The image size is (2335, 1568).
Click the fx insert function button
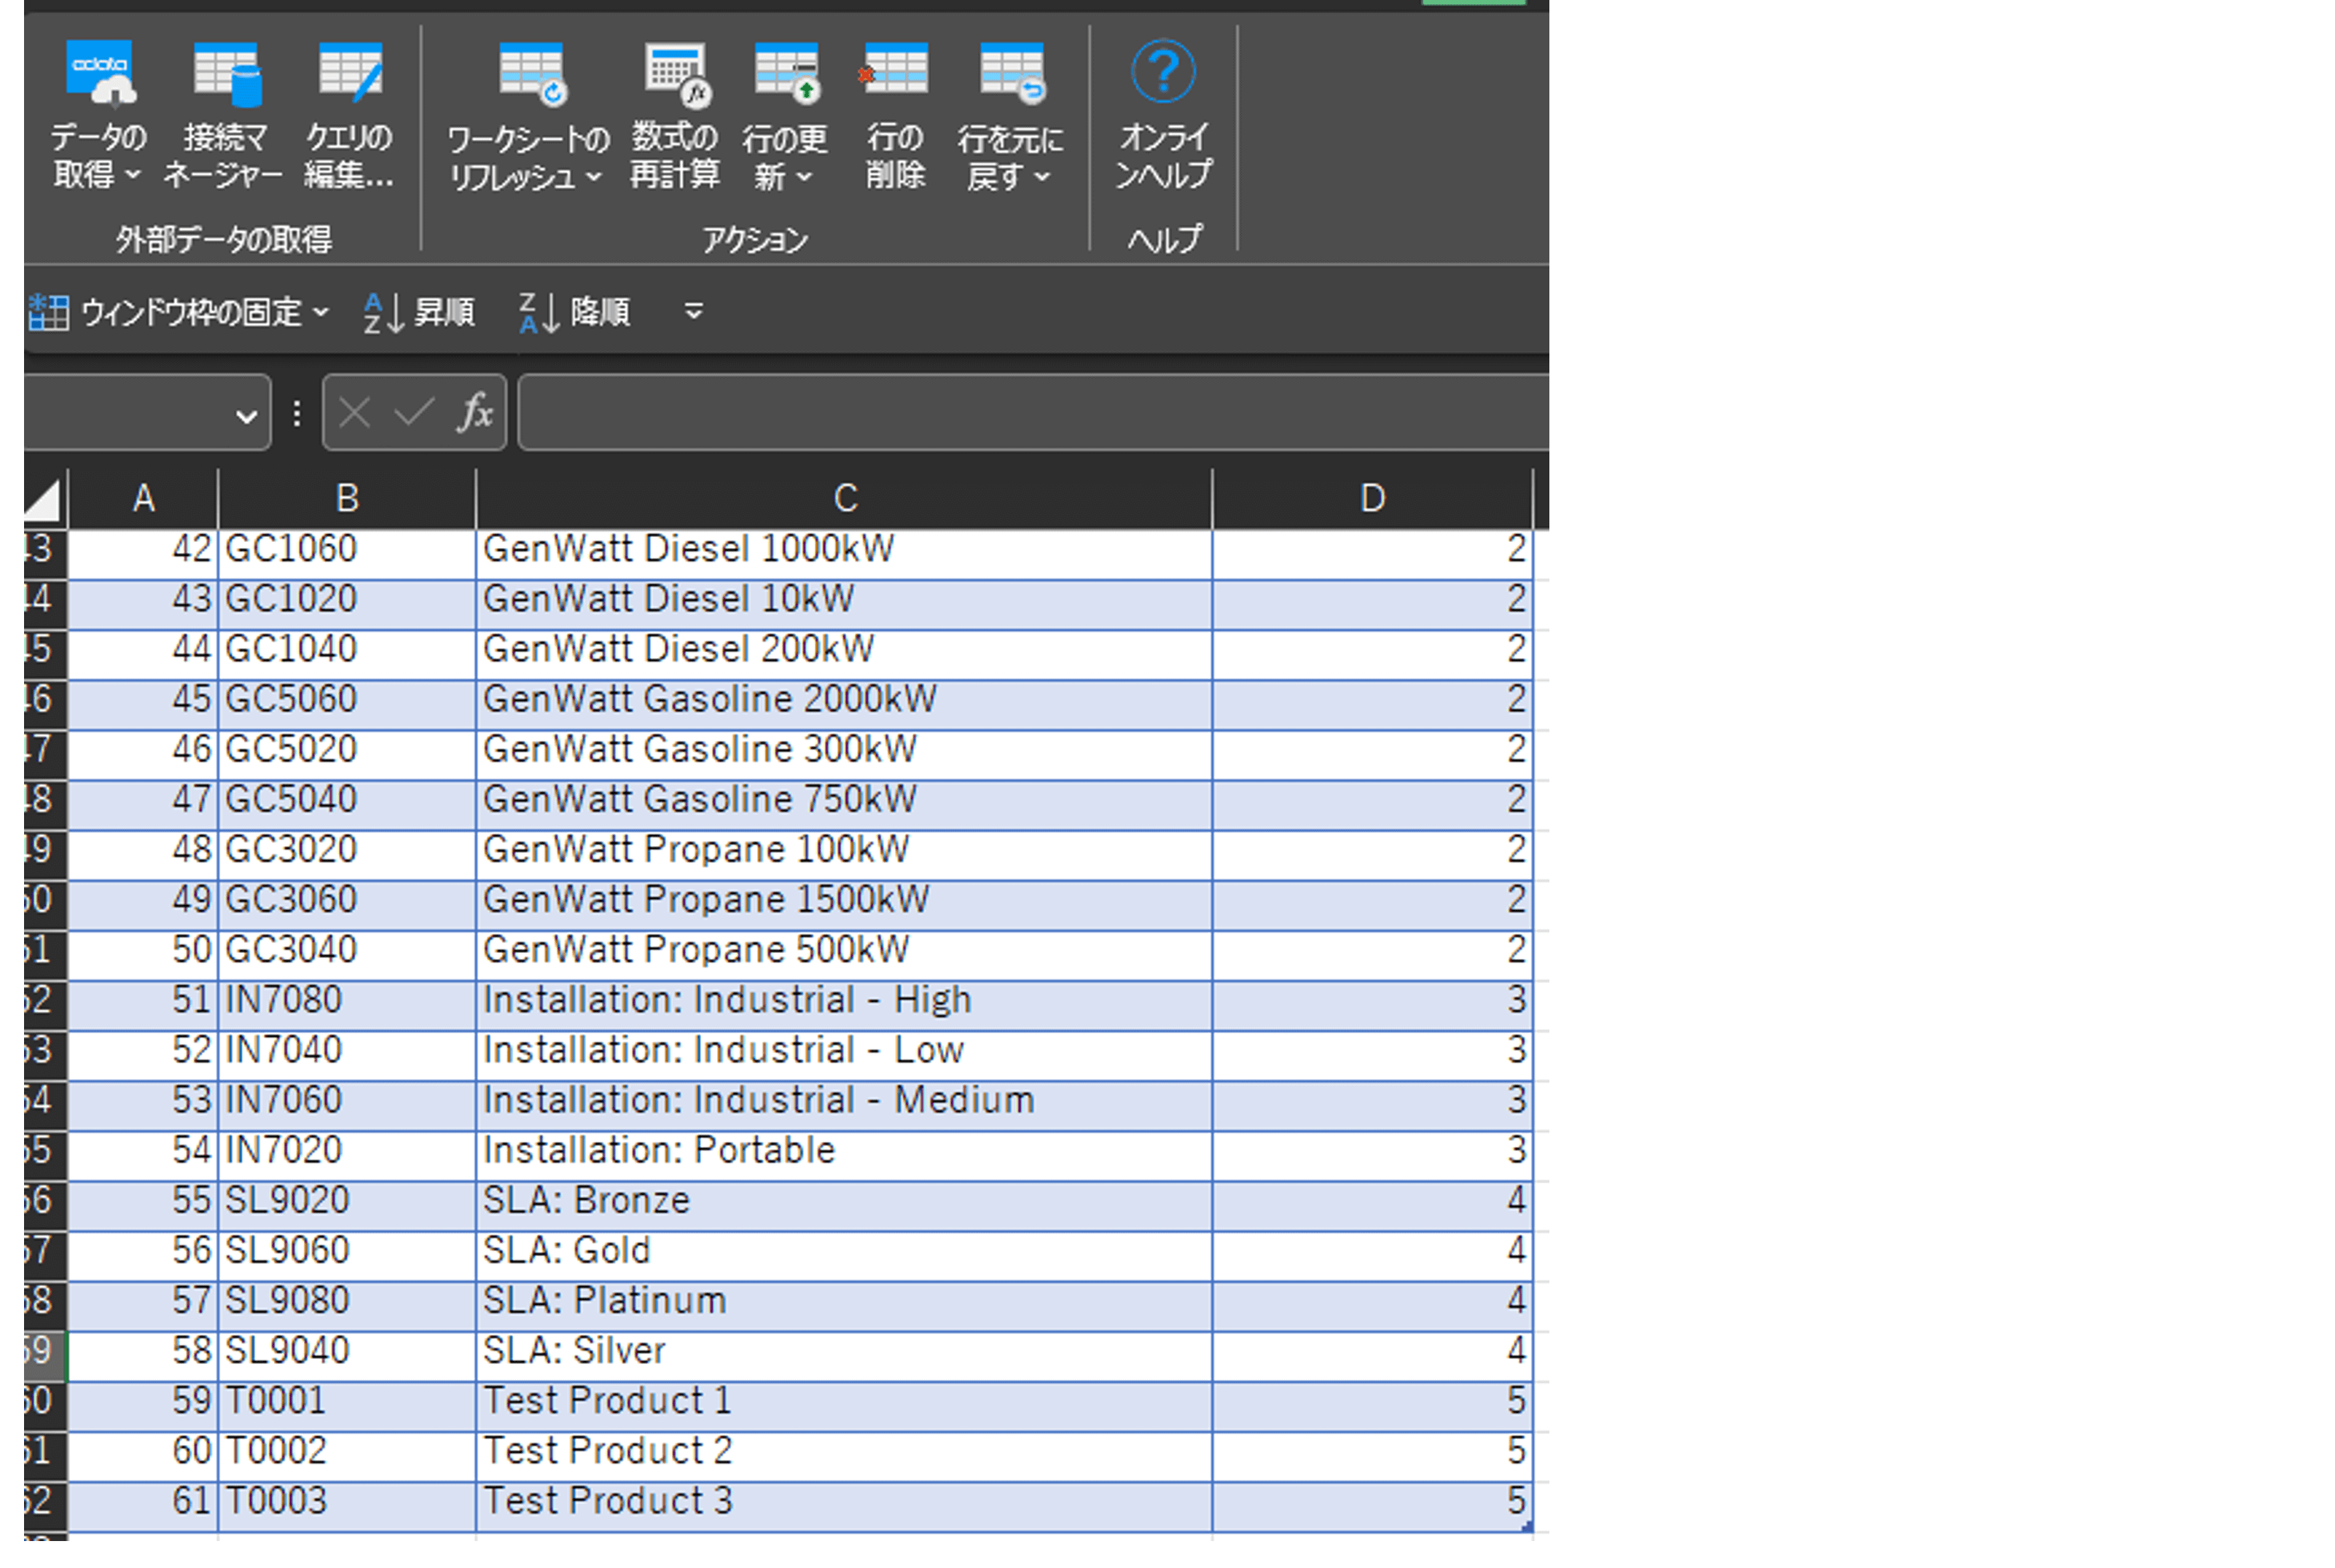(475, 413)
